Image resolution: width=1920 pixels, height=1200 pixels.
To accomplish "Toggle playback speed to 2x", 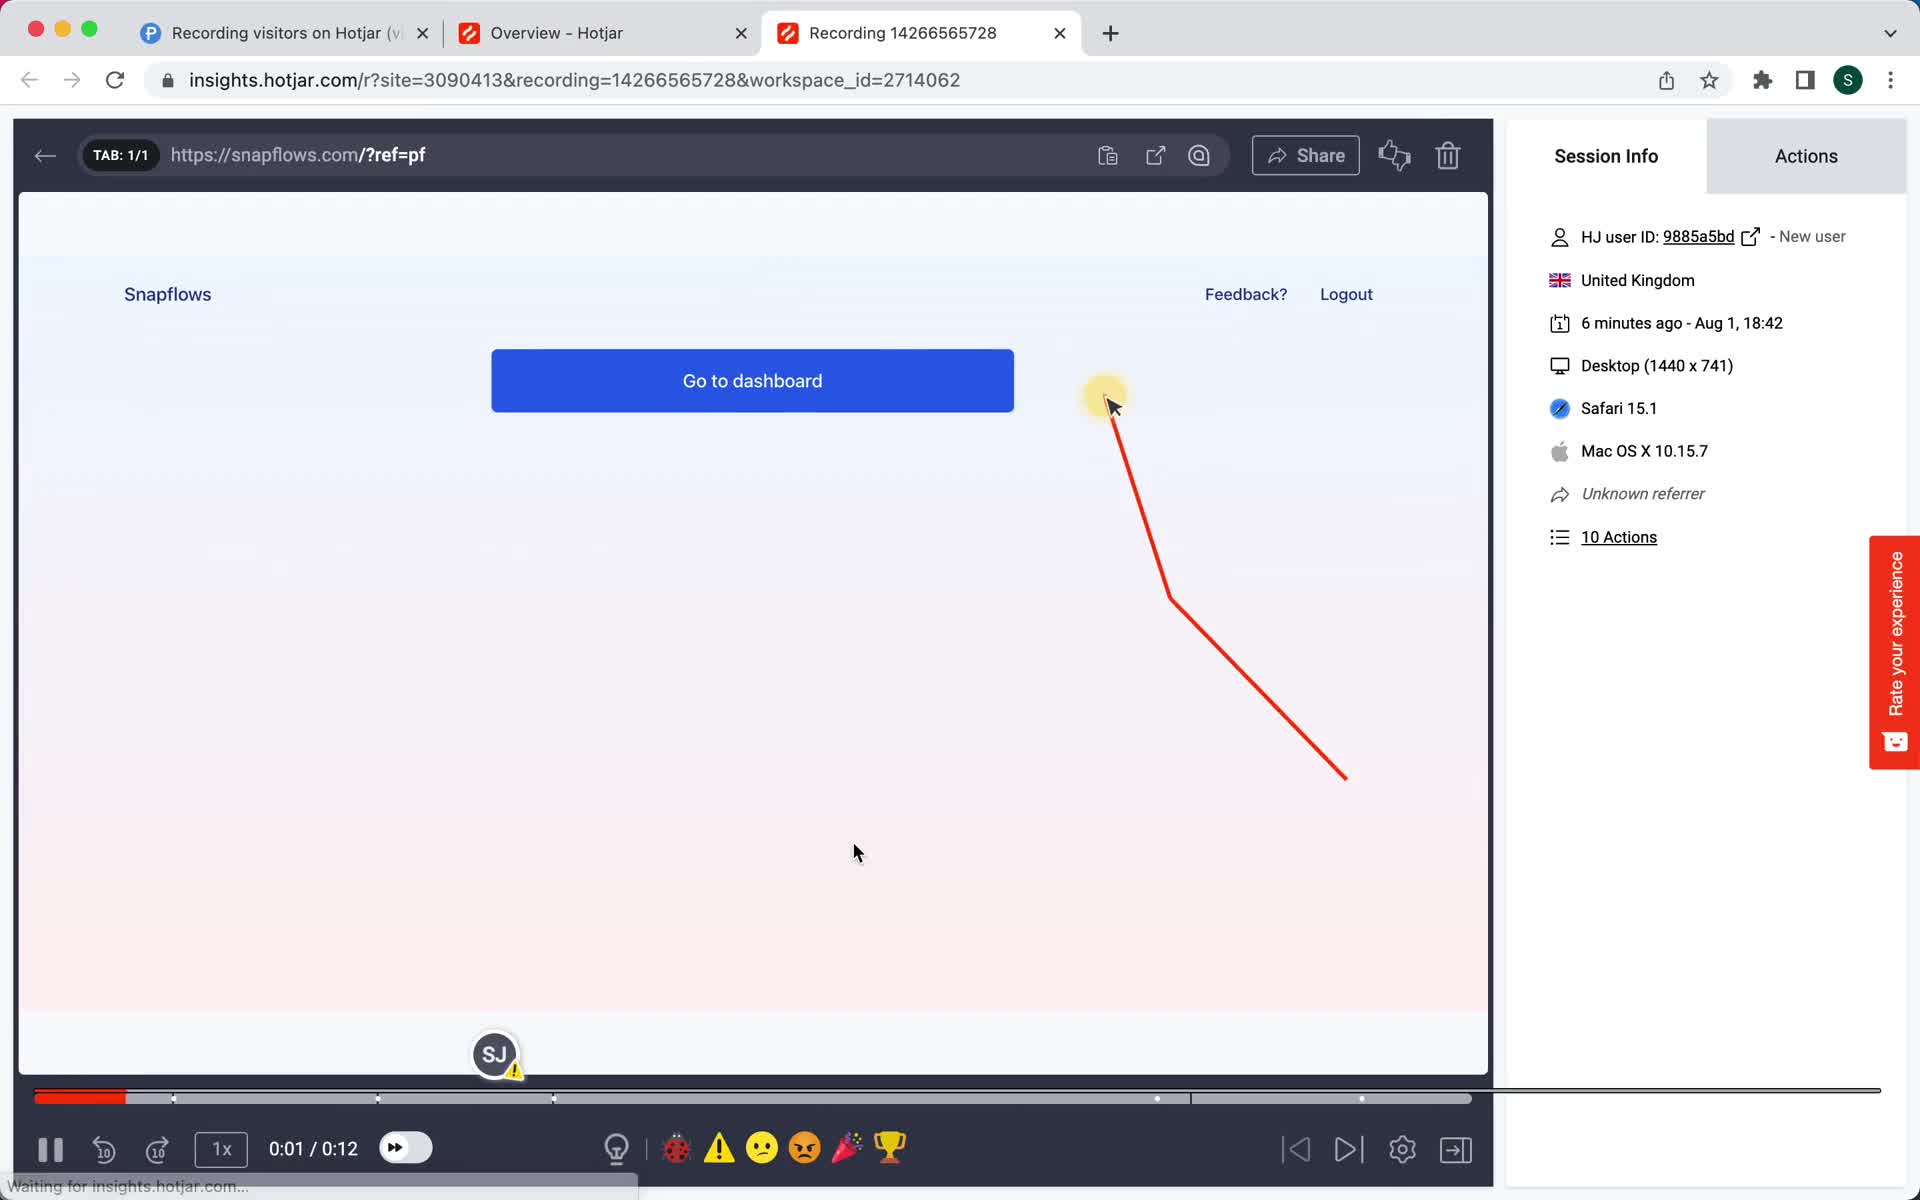I will click(220, 1149).
